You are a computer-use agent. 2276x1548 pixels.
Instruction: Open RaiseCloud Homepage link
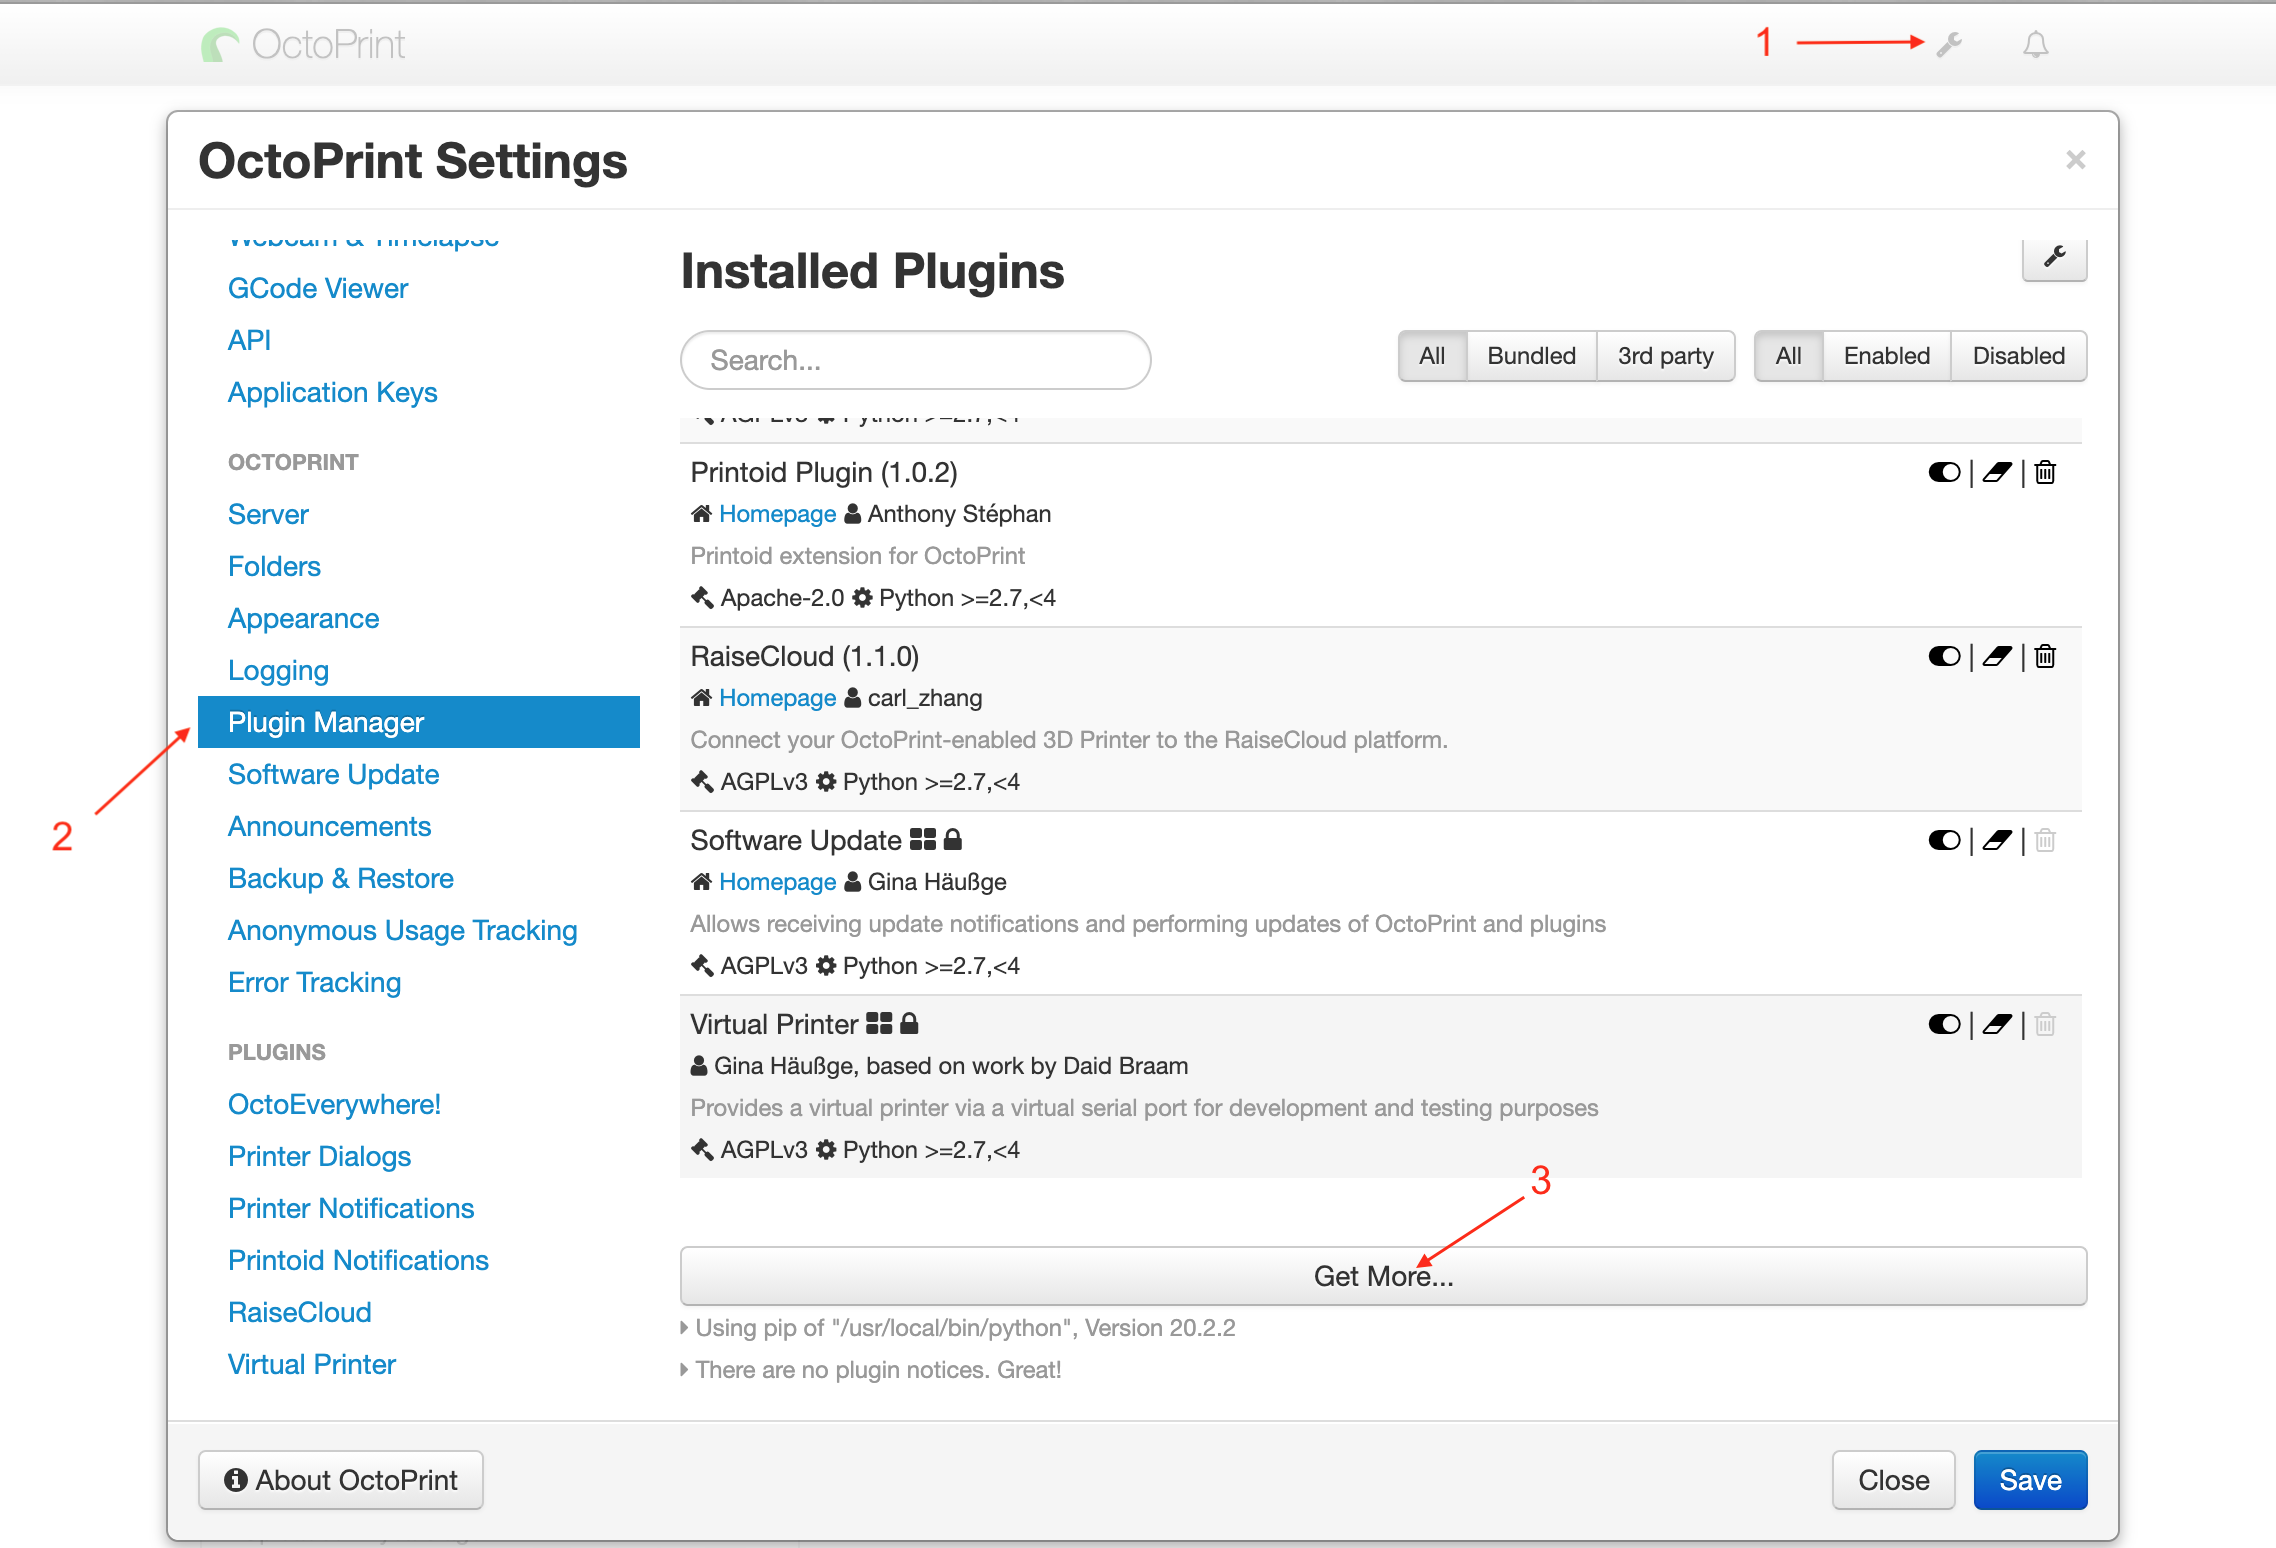(x=777, y=698)
